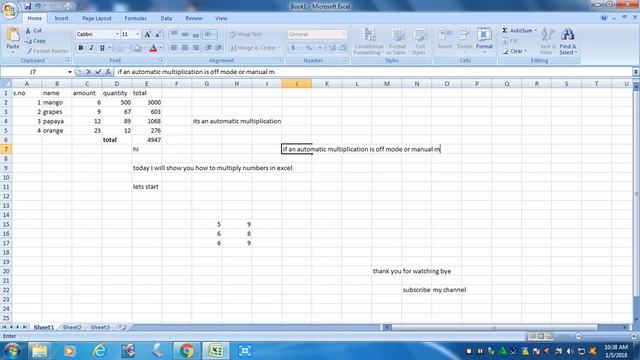
Task: Open File Explorer folder in taskbar
Action: point(40,351)
